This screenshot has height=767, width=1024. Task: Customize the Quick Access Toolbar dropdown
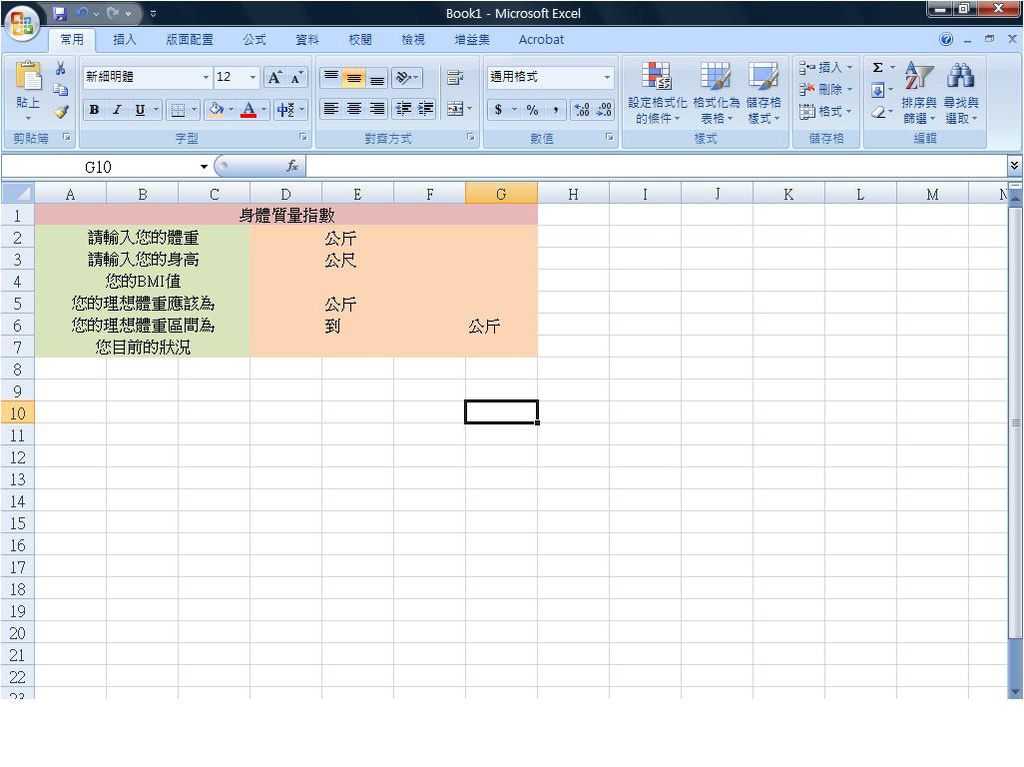point(153,13)
